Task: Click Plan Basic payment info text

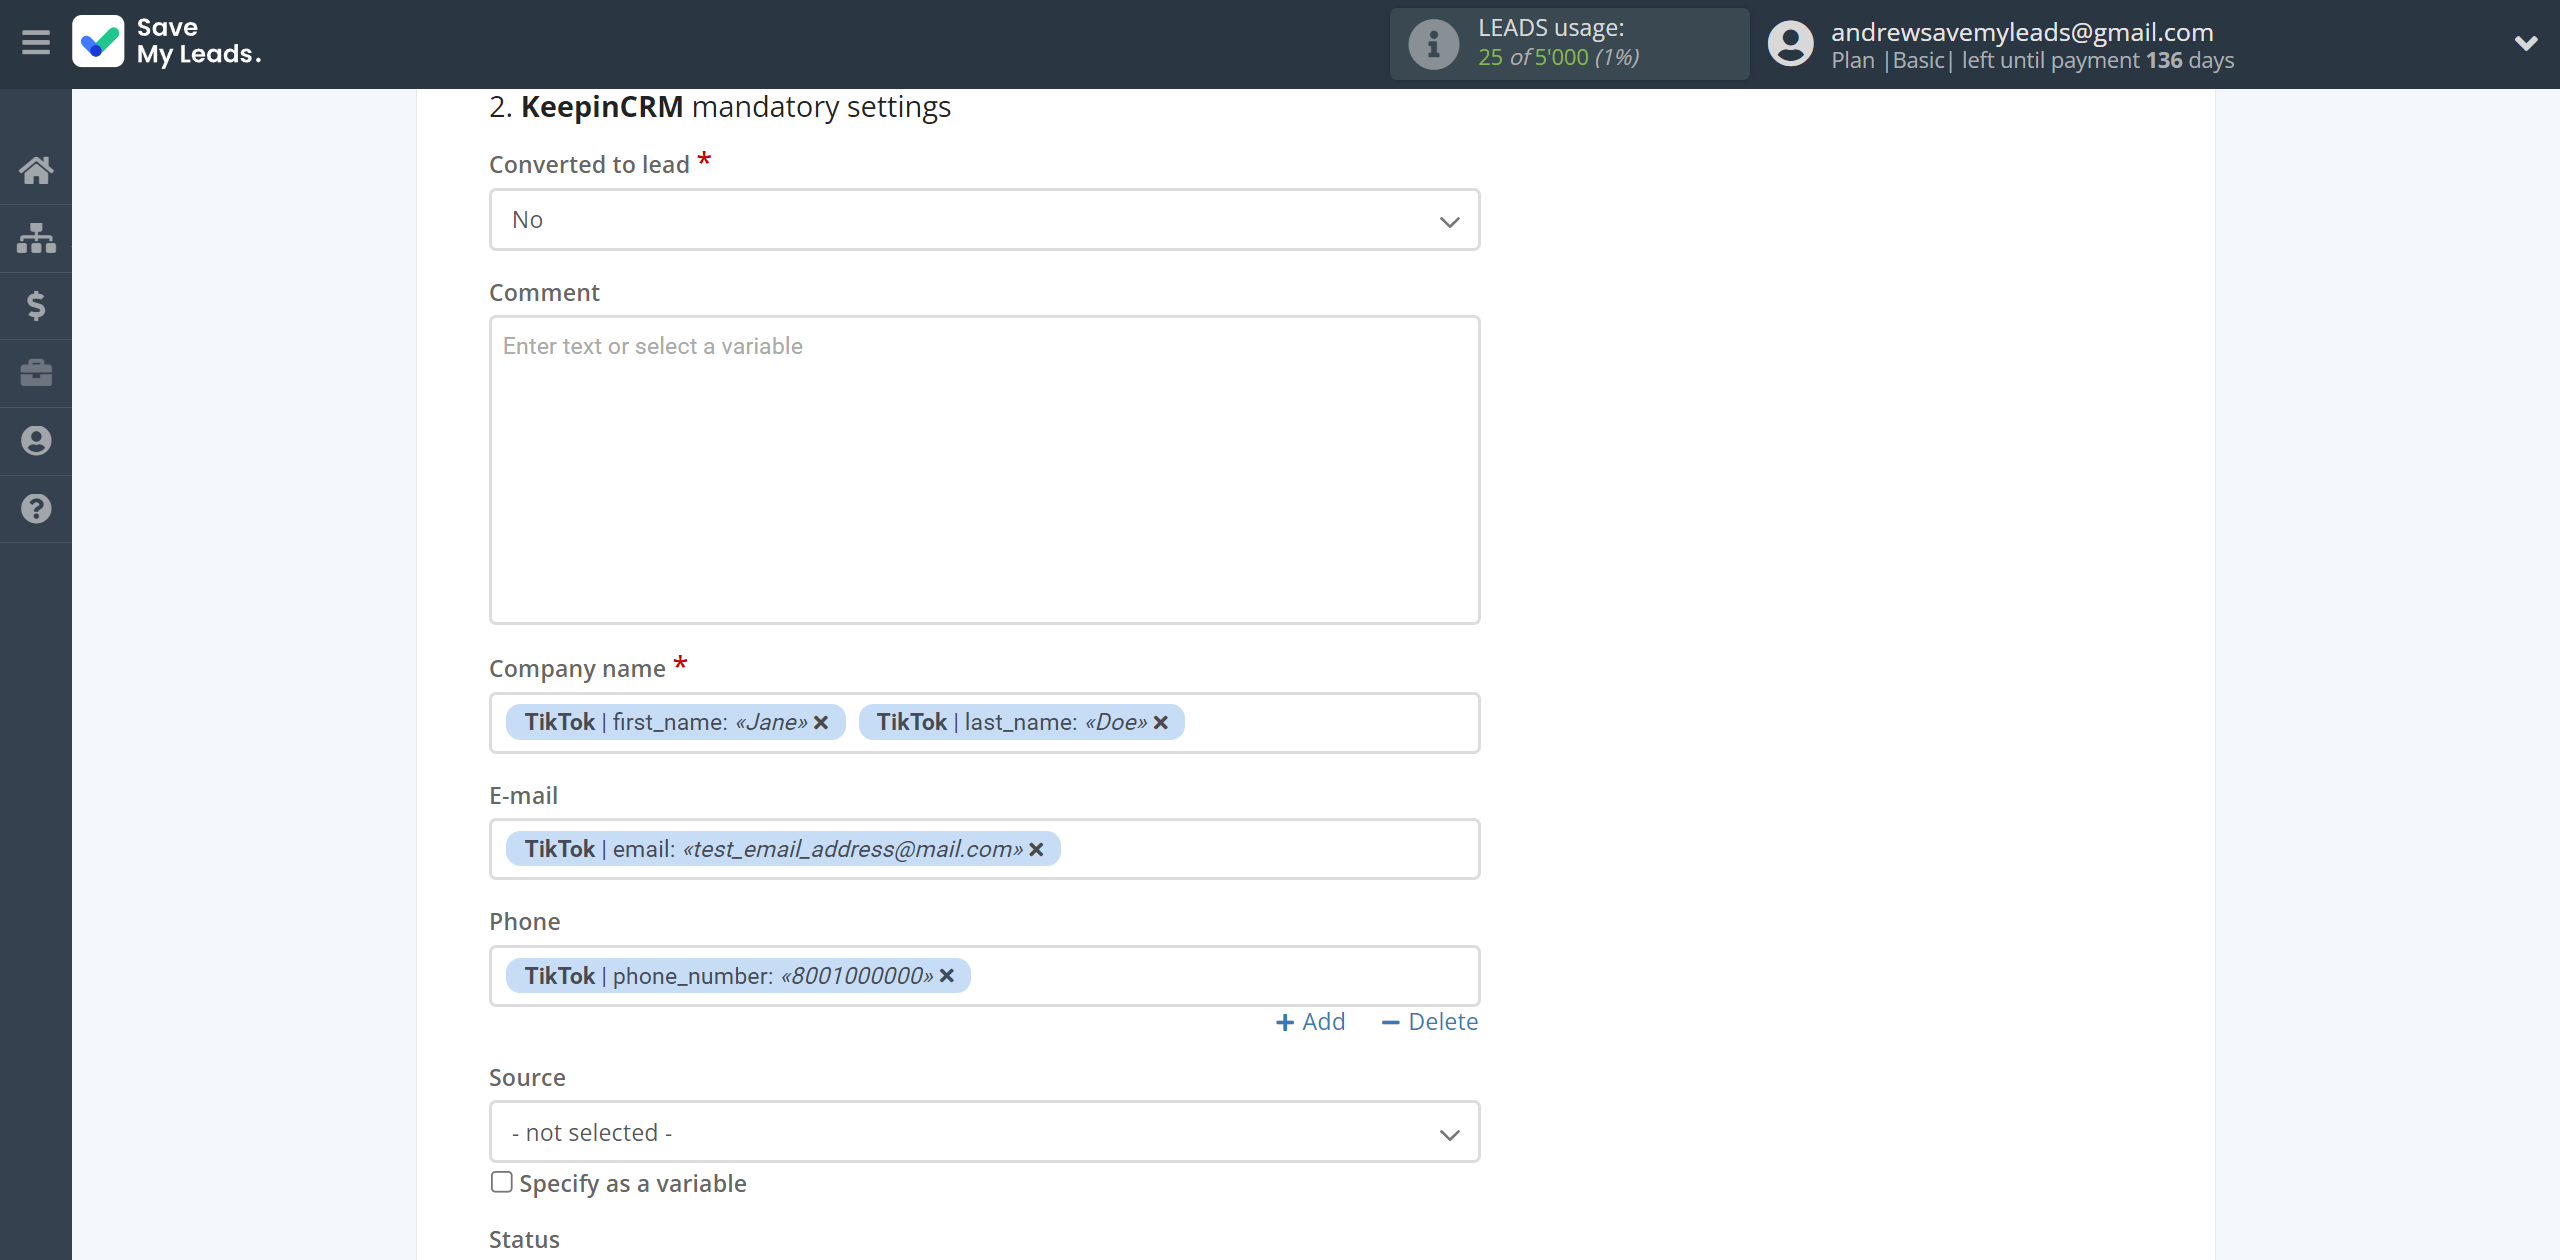Action: click(2032, 60)
